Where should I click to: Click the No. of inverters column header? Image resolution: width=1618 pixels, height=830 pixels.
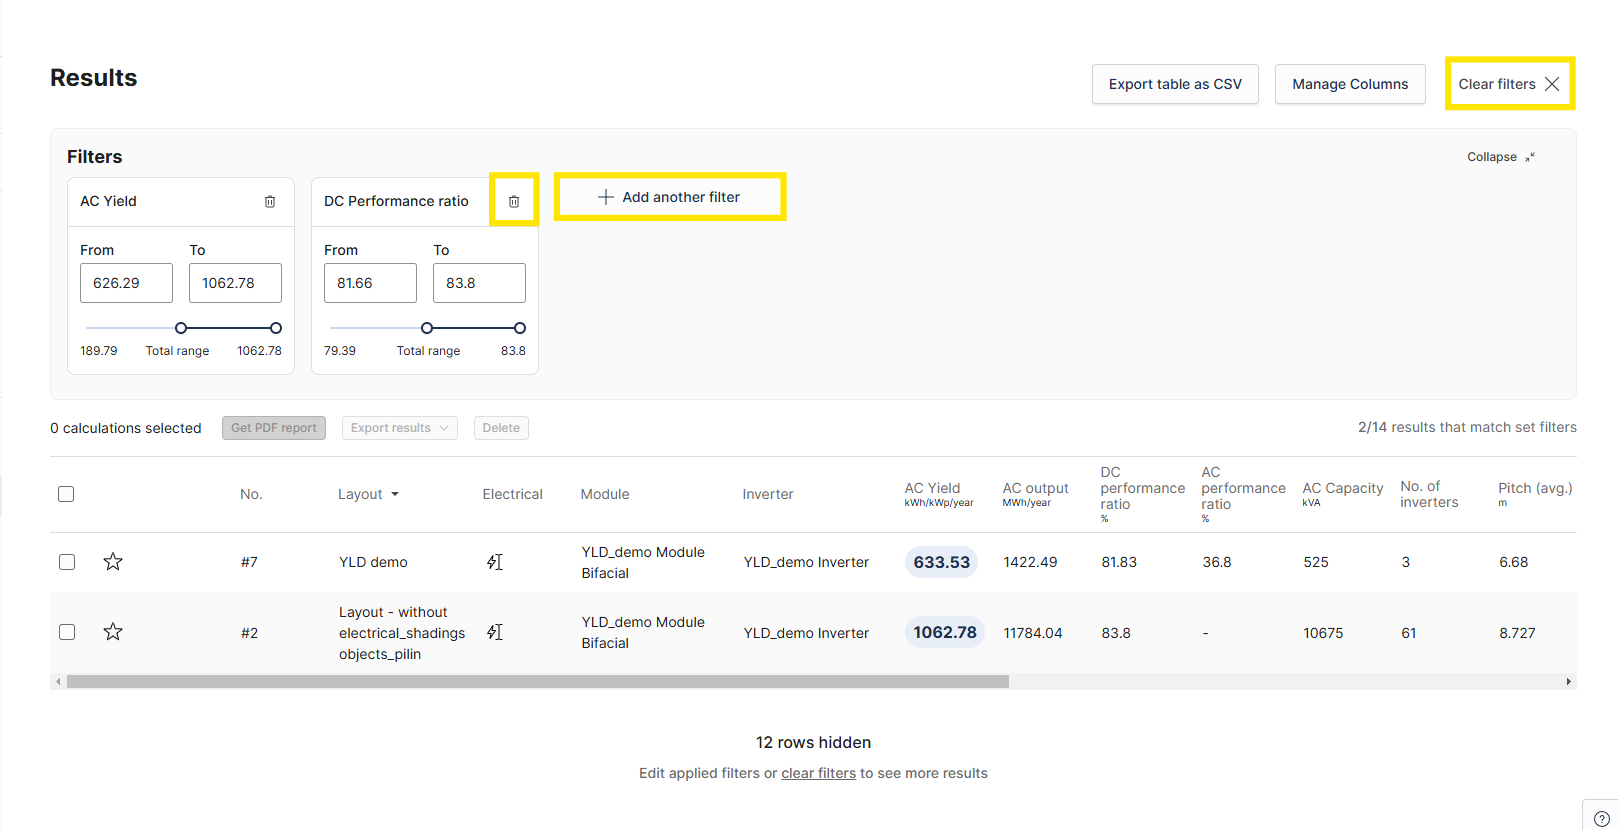1429,494
